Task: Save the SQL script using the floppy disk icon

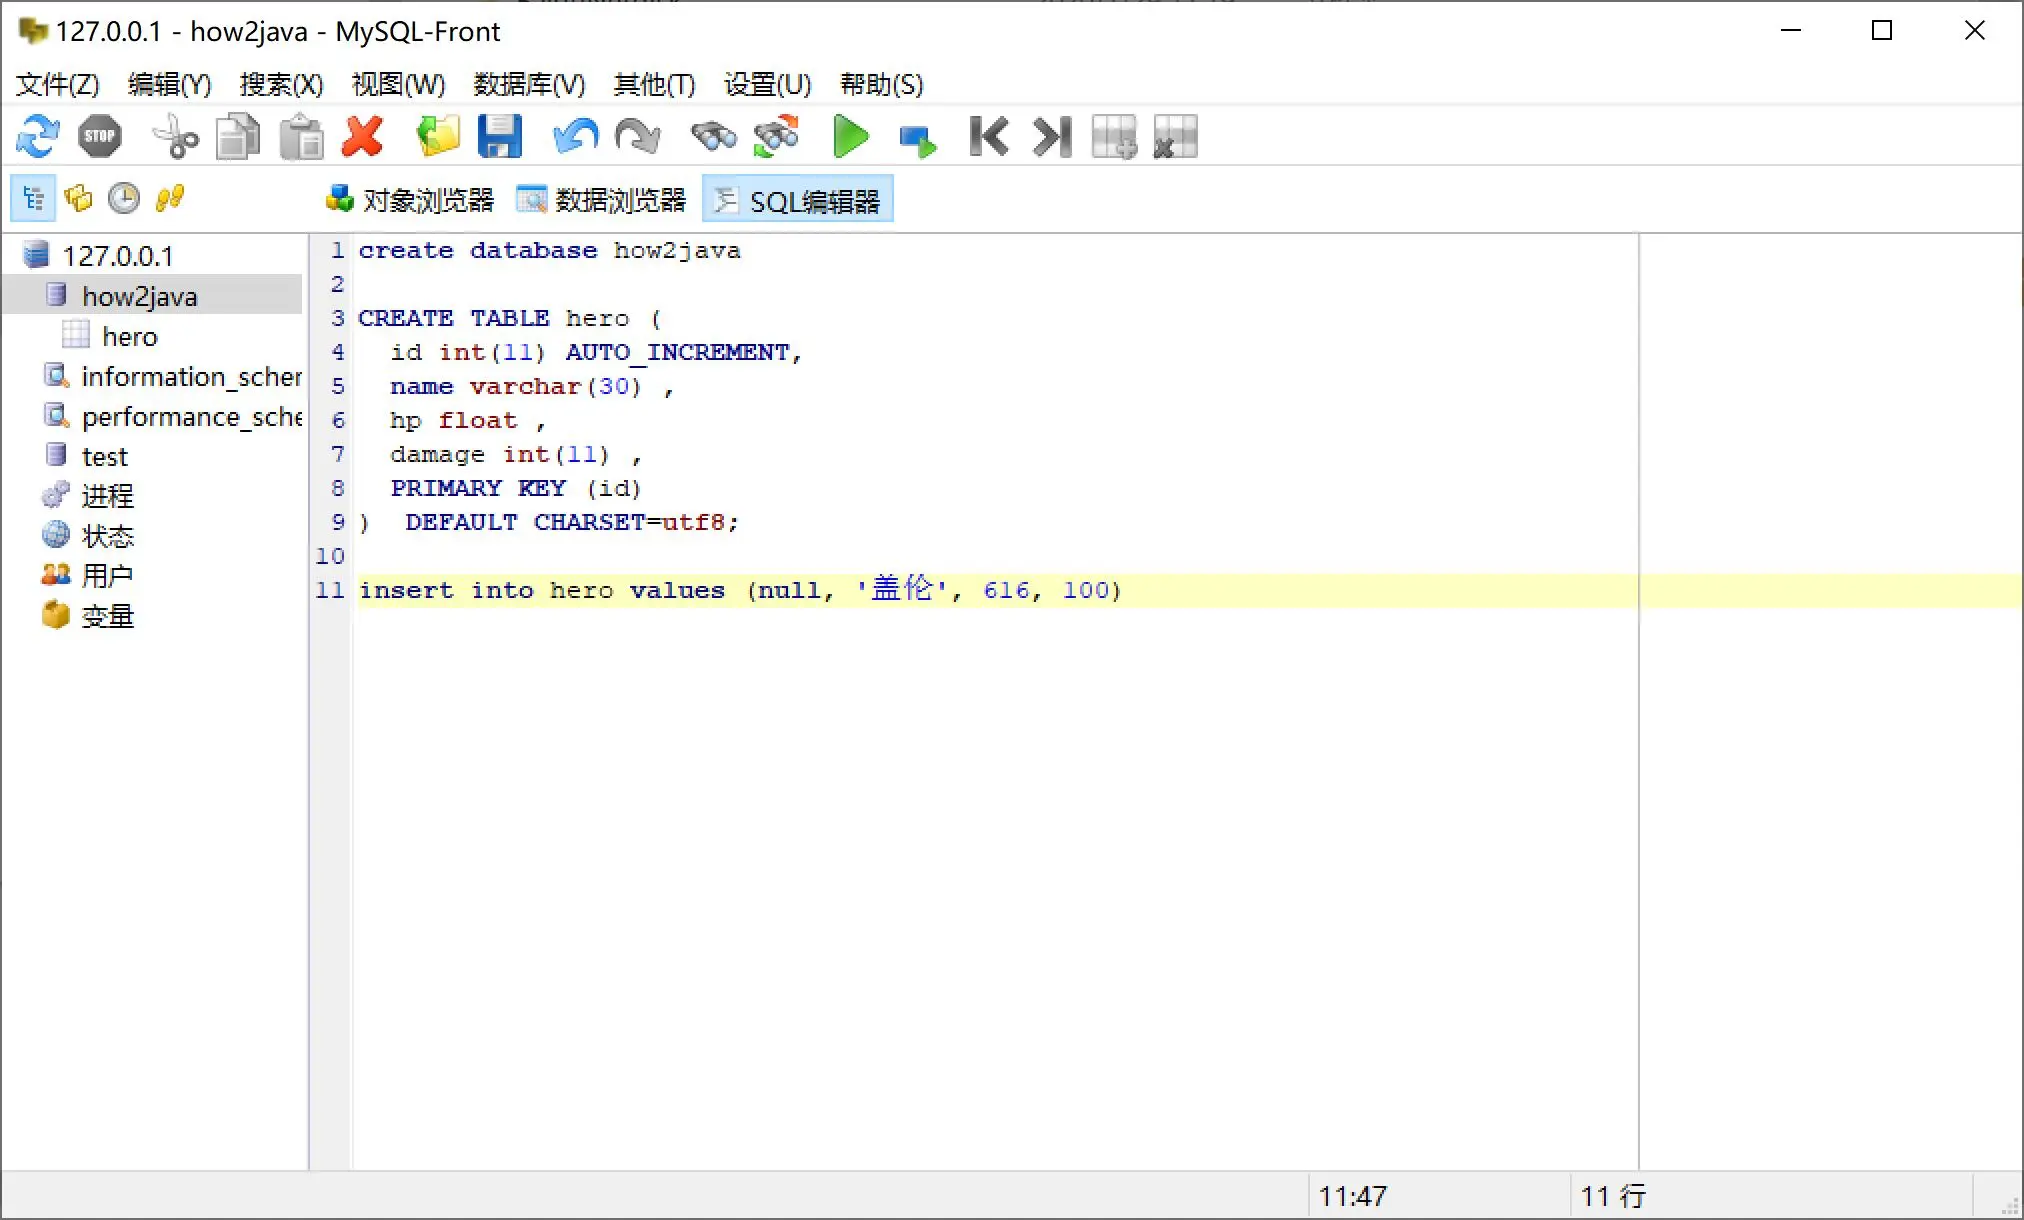Action: click(500, 136)
